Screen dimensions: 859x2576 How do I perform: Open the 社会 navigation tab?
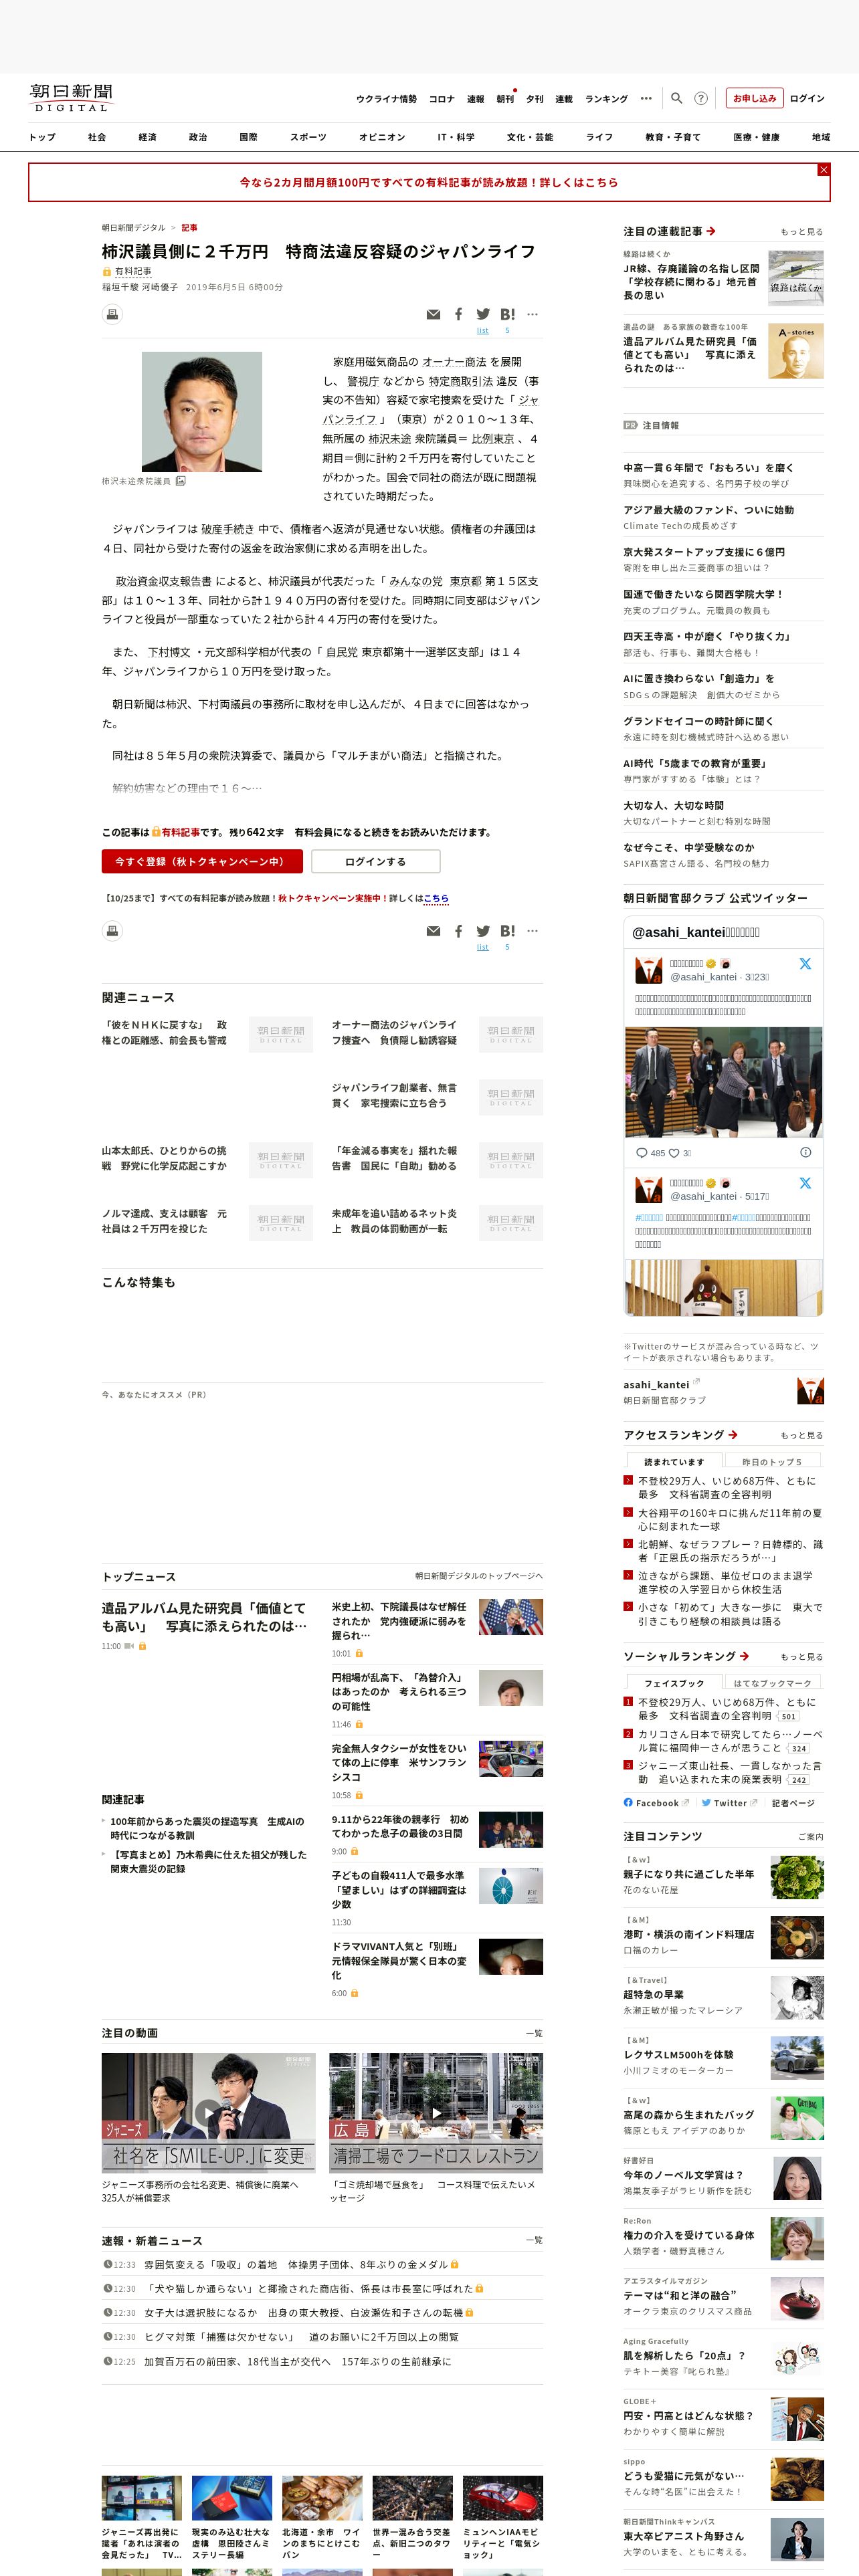click(97, 137)
